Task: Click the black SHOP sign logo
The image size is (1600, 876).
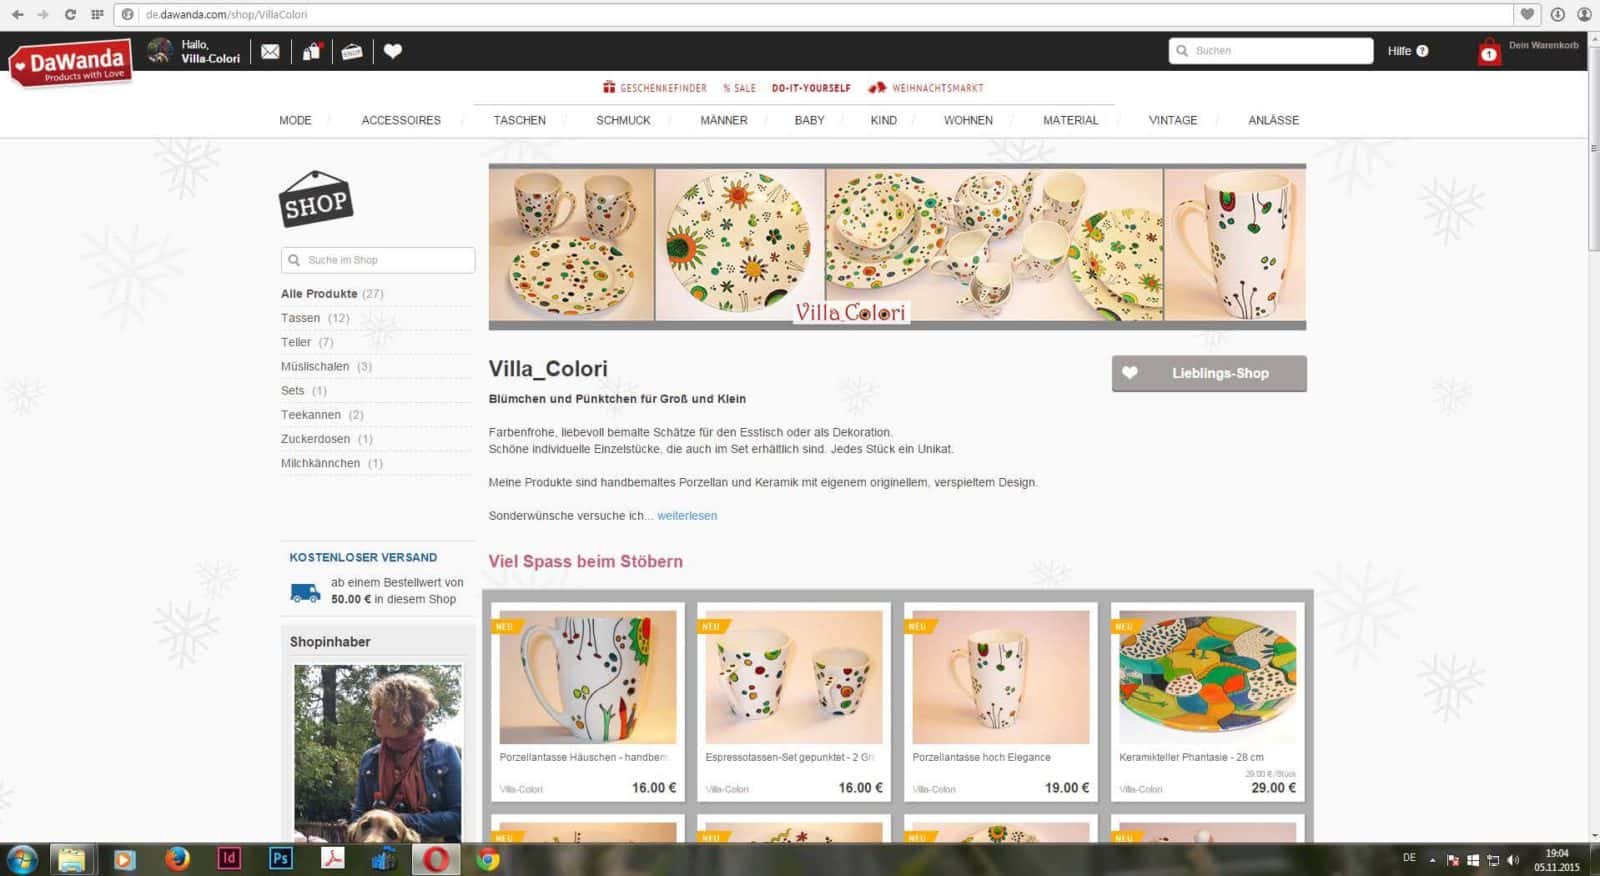Action: click(x=316, y=199)
